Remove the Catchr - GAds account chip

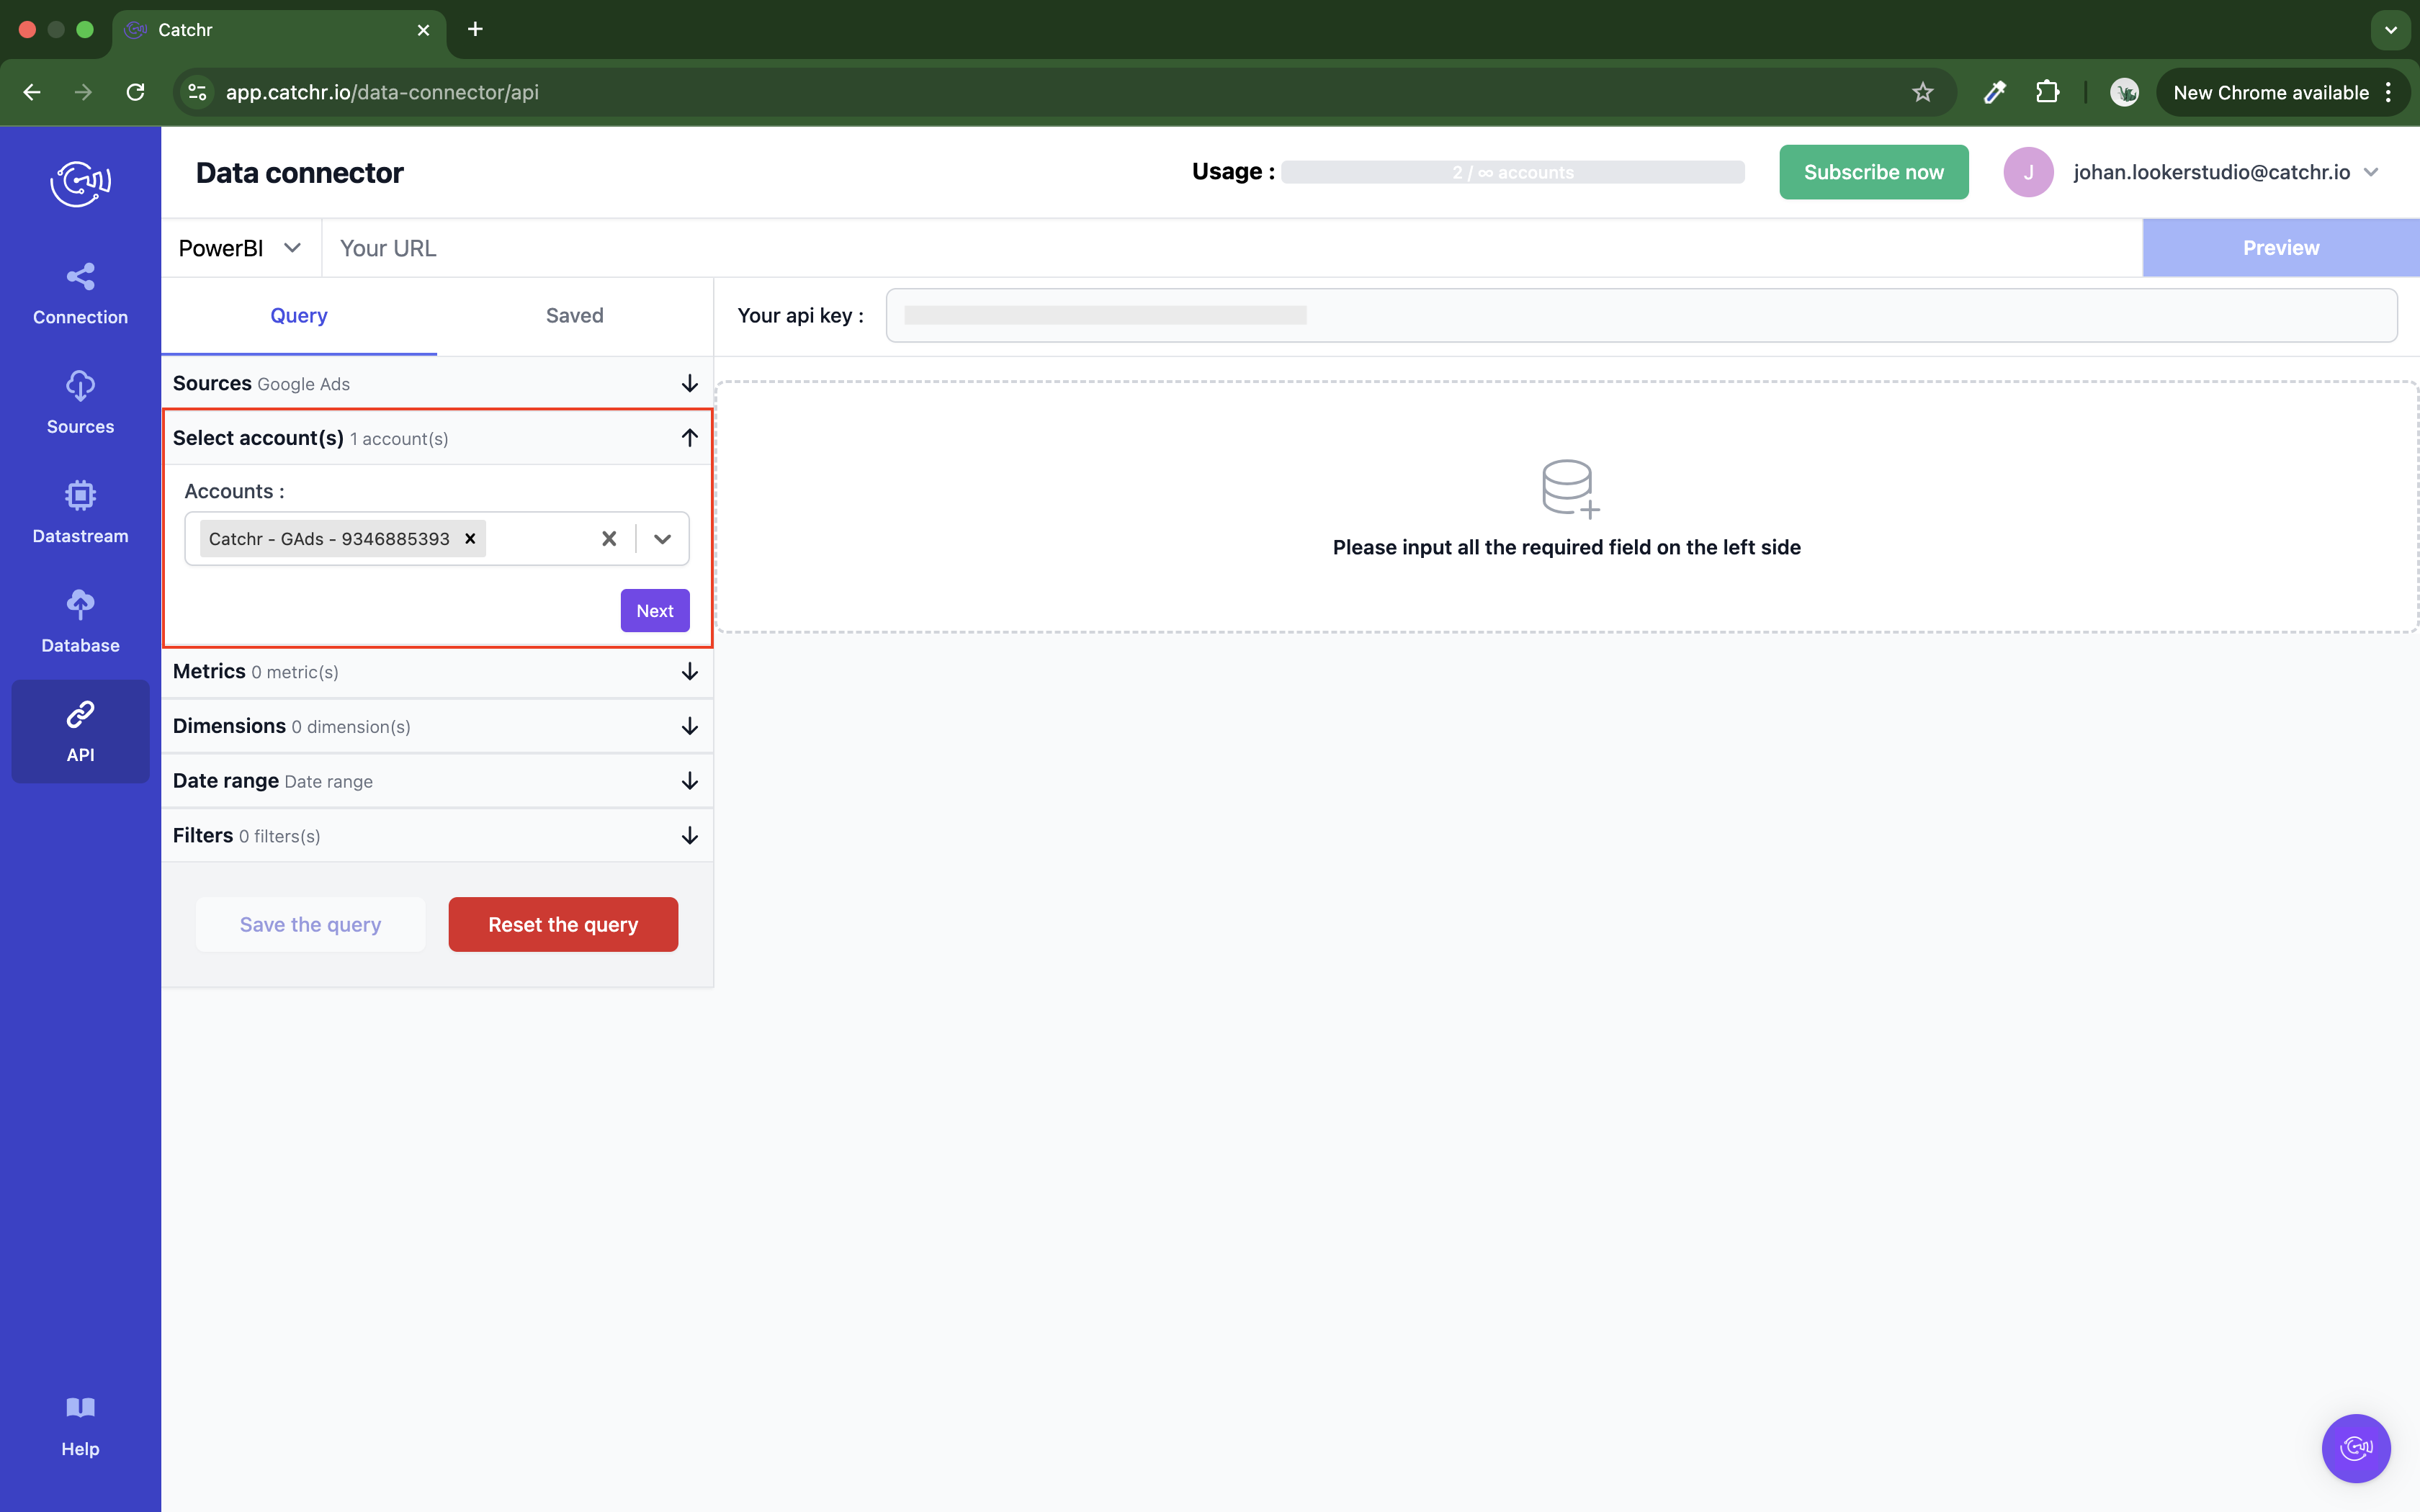click(x=470, y=539)
